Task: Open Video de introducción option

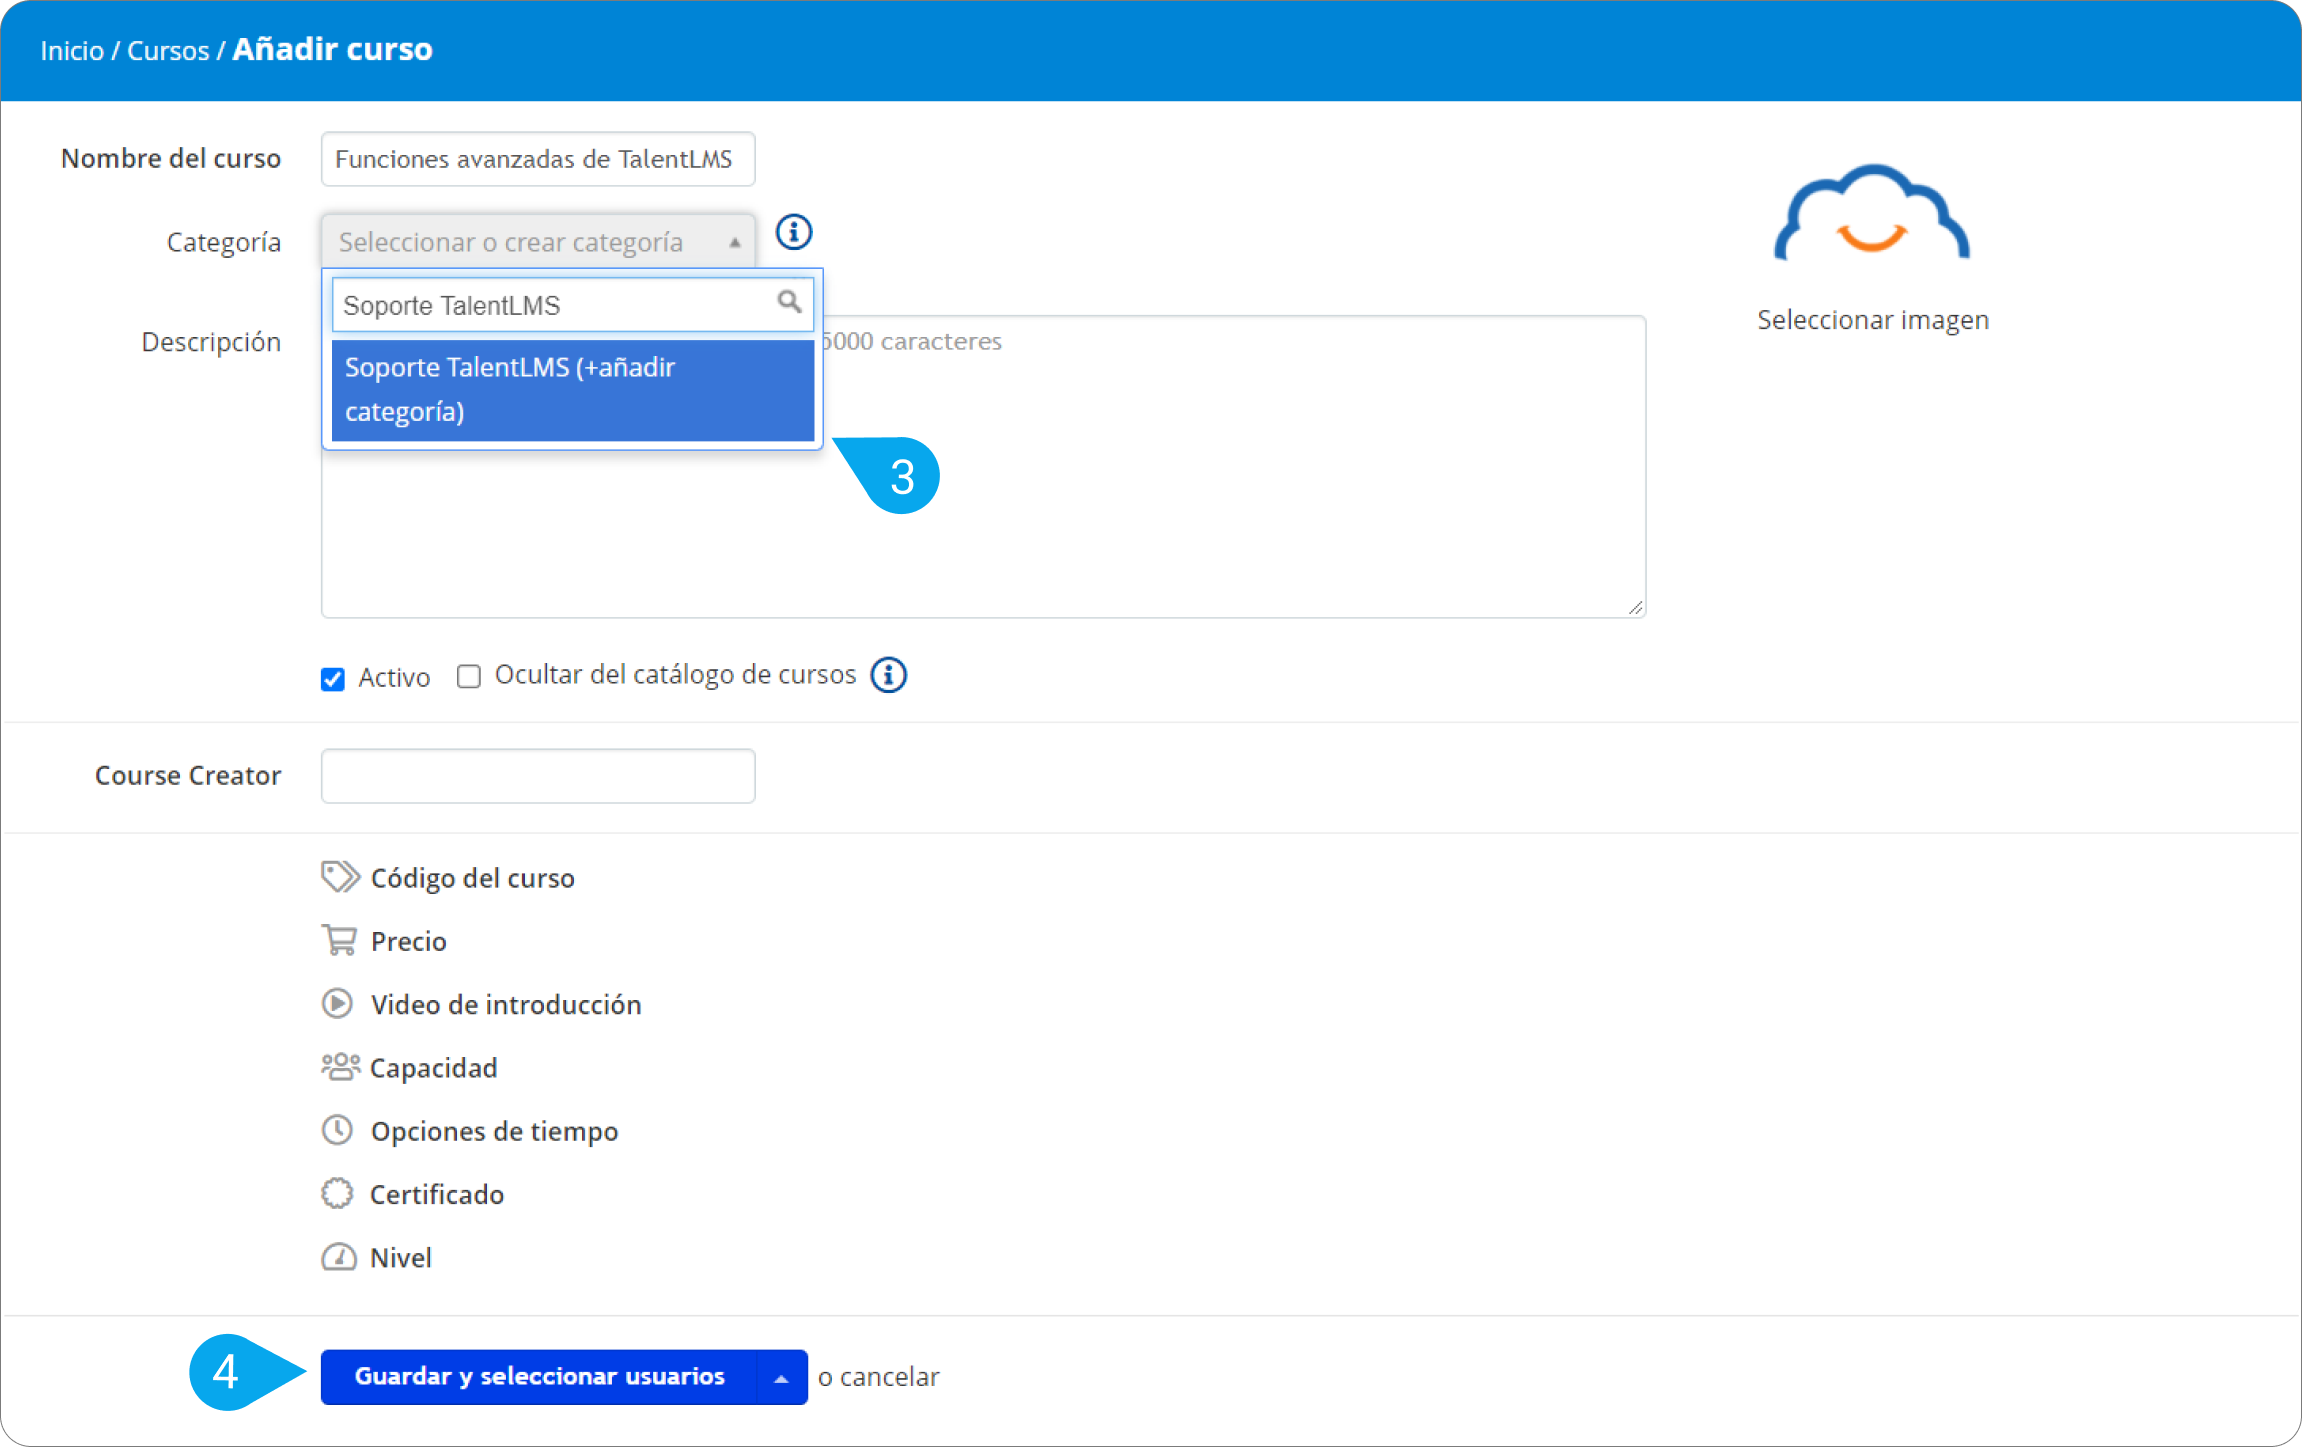Action: [x=506, y=1004]
